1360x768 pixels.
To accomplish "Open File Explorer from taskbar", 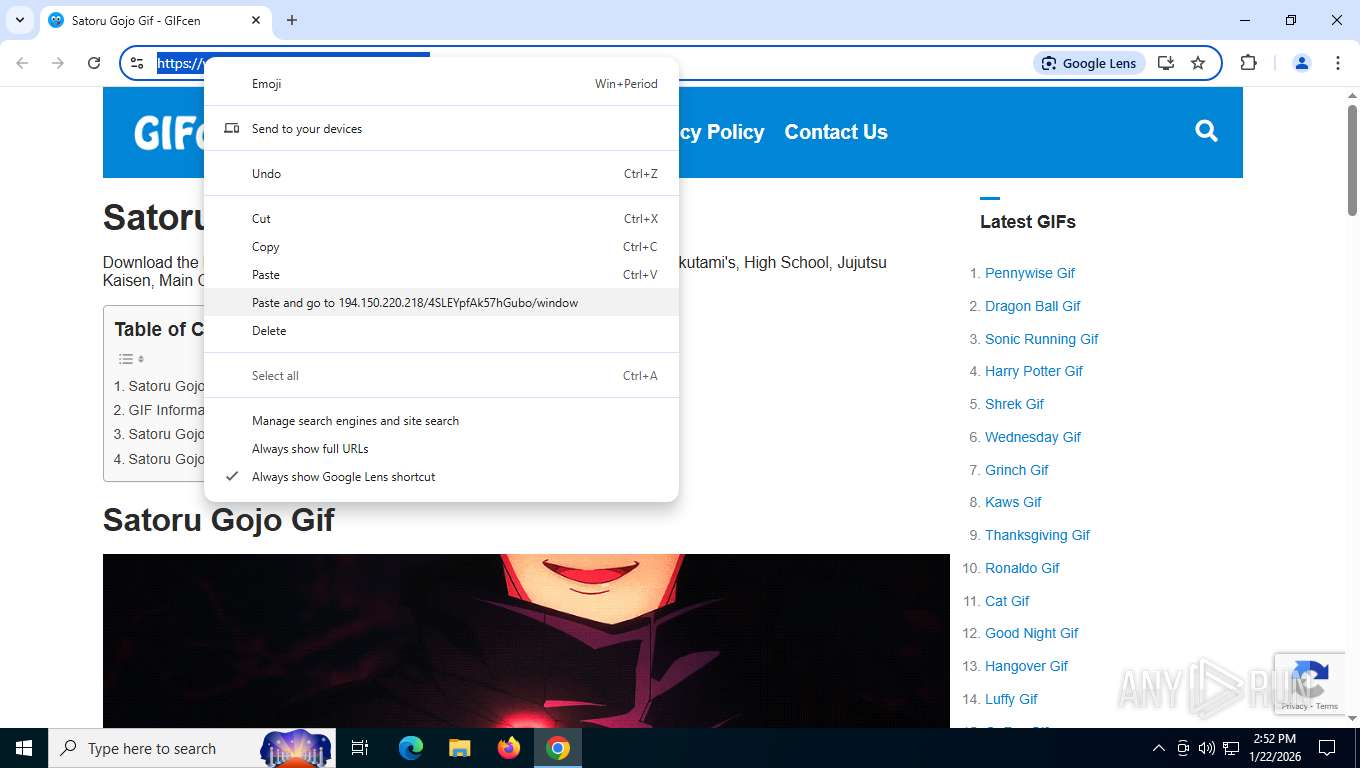I will tap(459, 748).
